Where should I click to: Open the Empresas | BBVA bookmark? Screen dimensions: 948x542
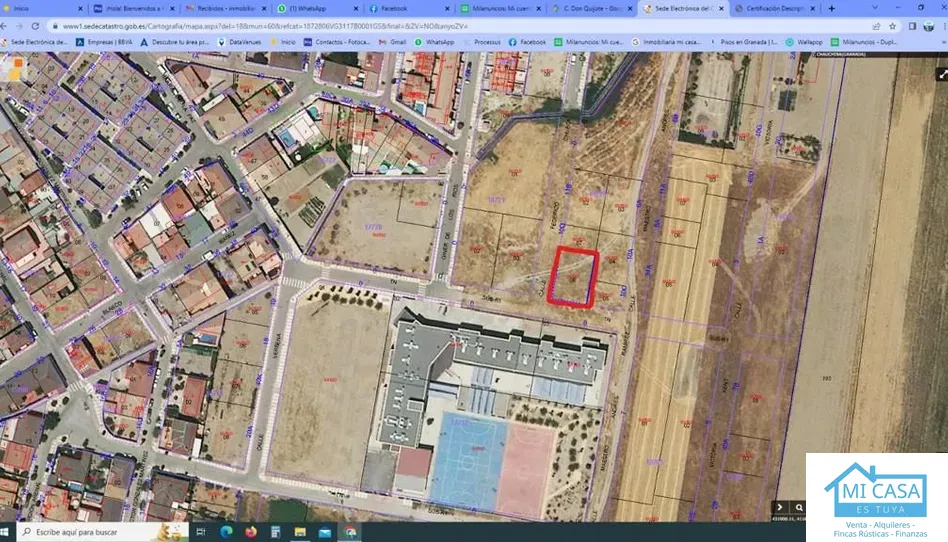[x=104, y=42]
